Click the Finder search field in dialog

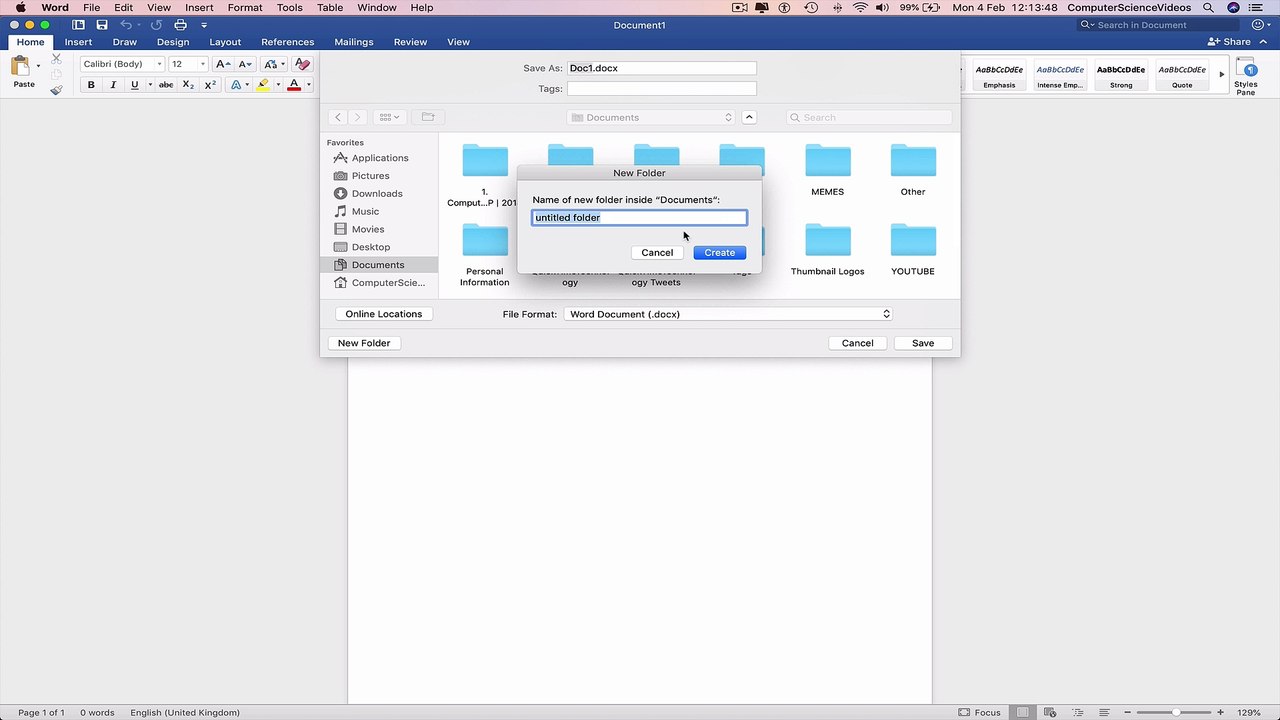869,117
